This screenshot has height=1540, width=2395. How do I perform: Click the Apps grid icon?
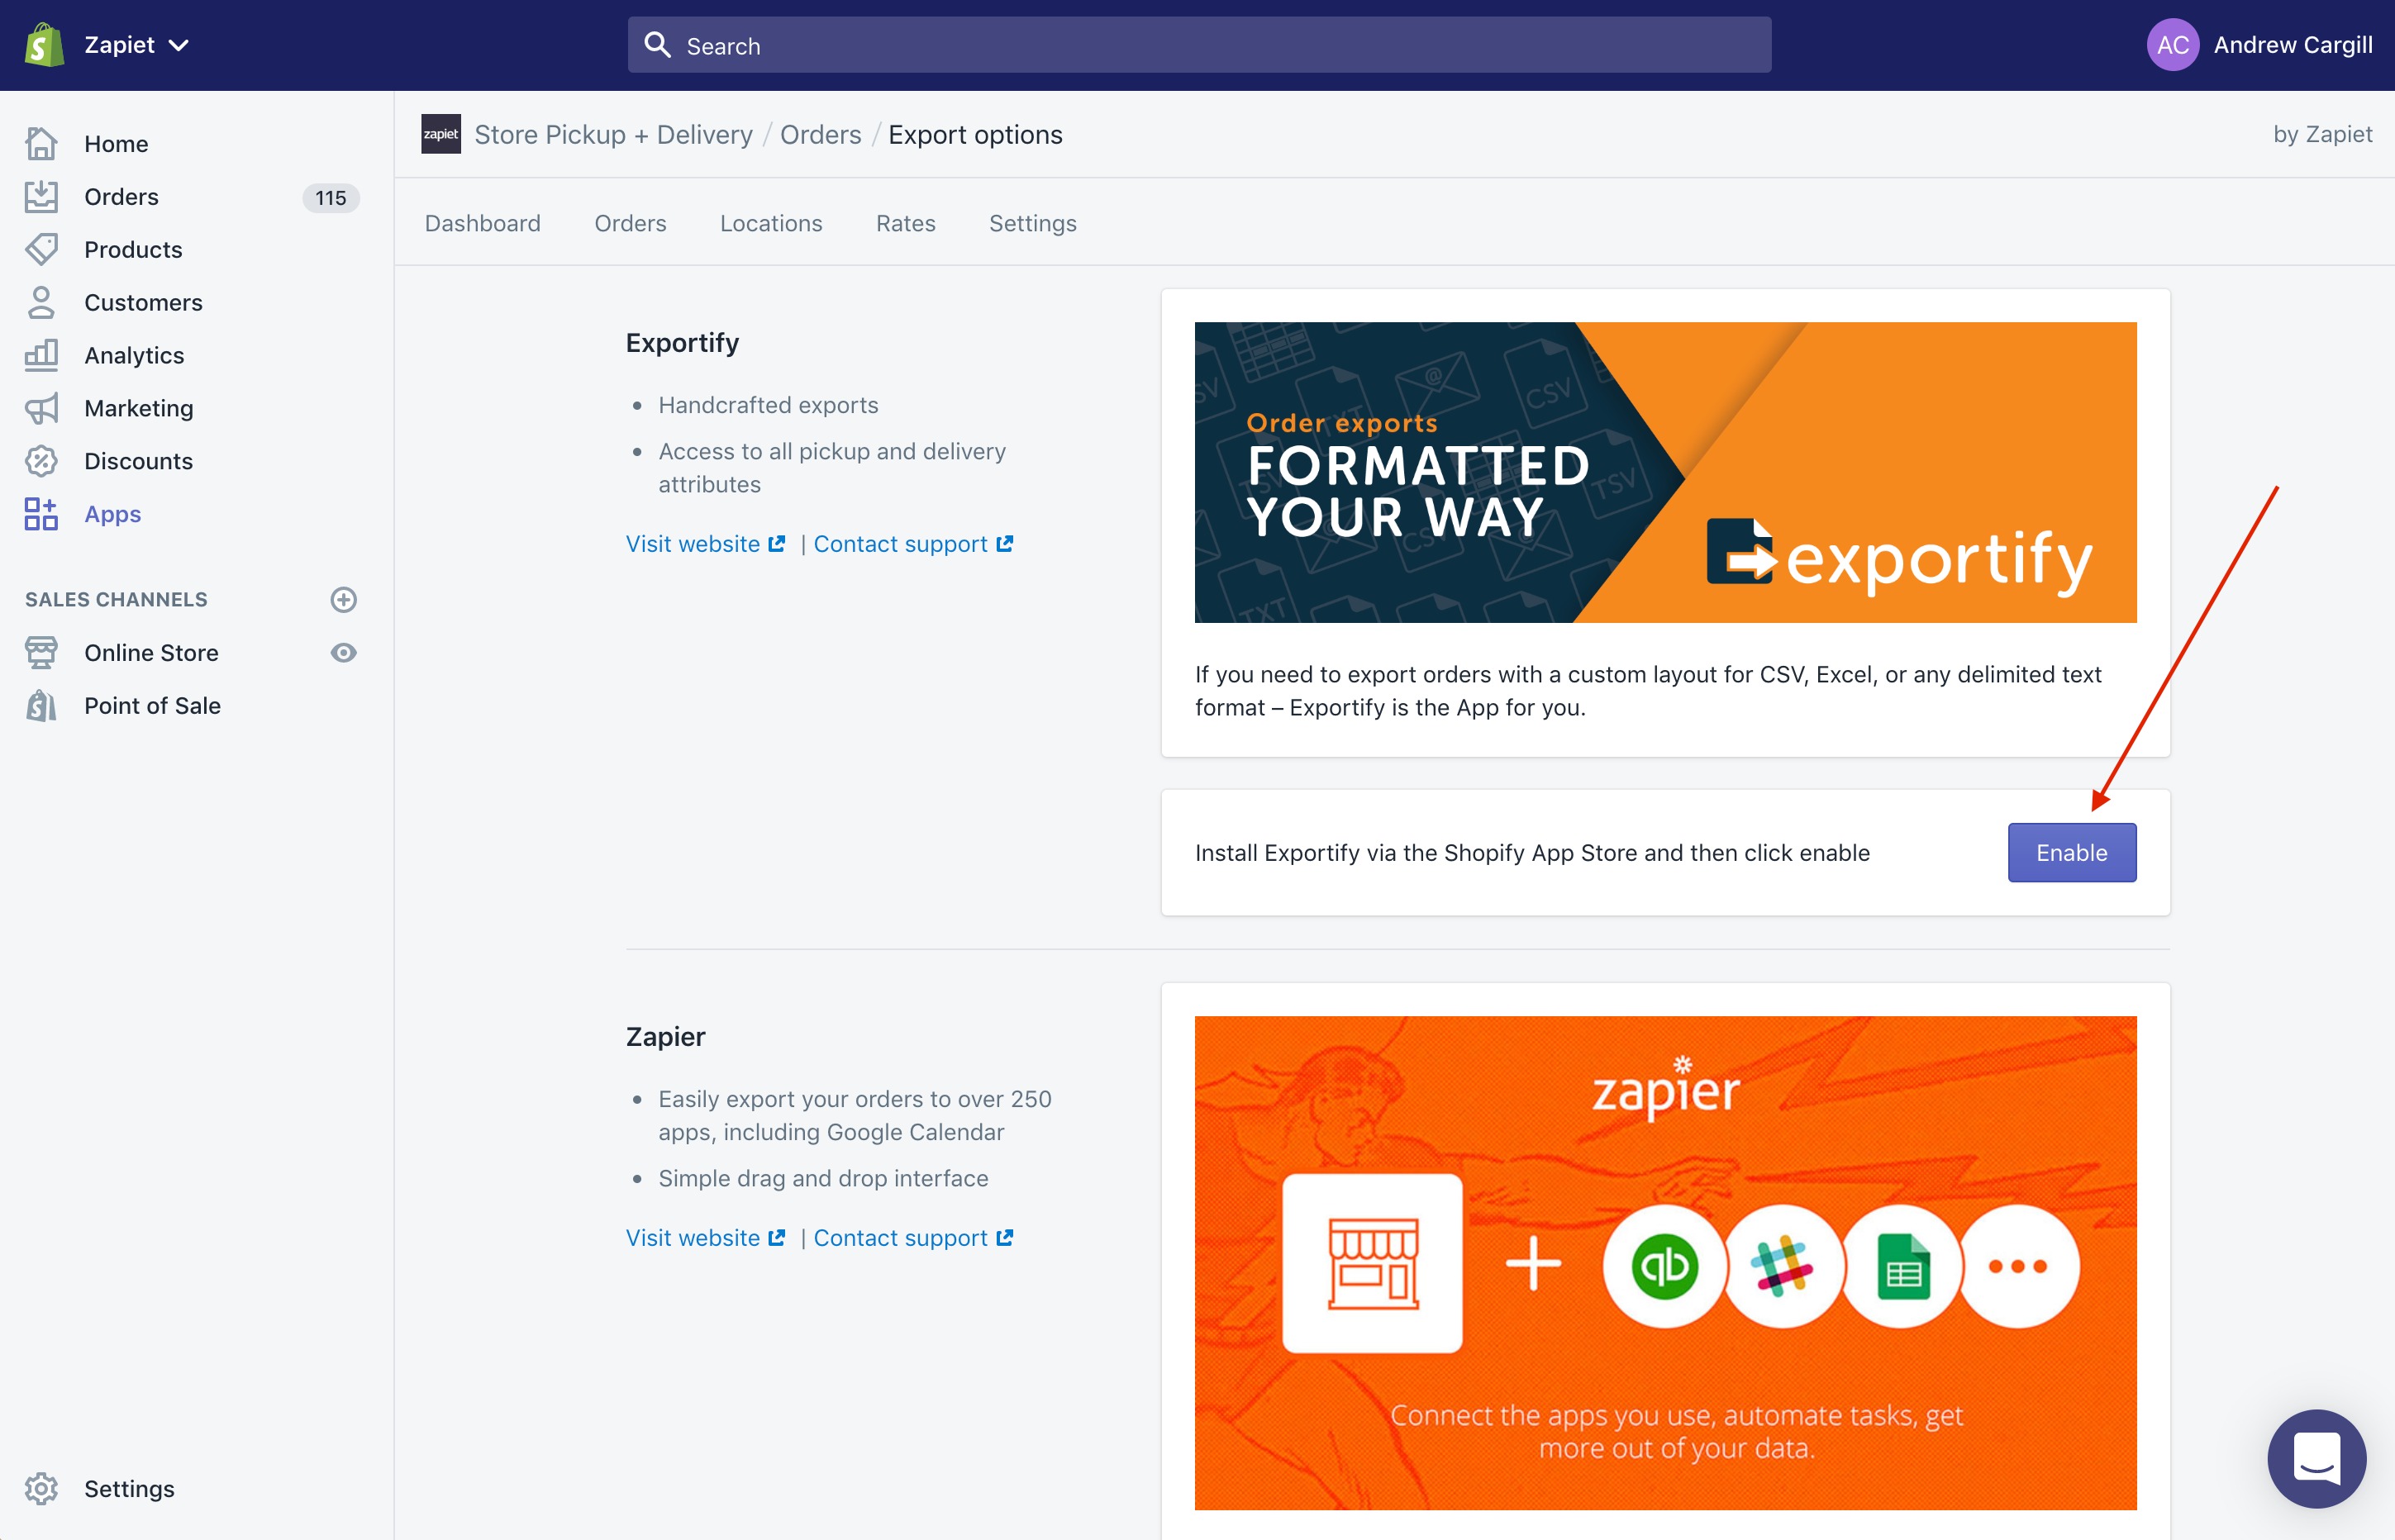pyautogui.click(x=41, y=514)
